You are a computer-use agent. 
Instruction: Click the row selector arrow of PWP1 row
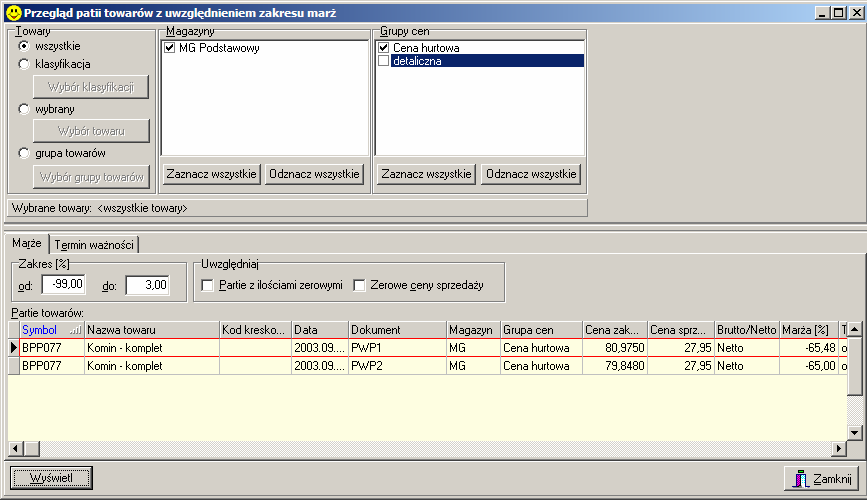coord(14,348)
